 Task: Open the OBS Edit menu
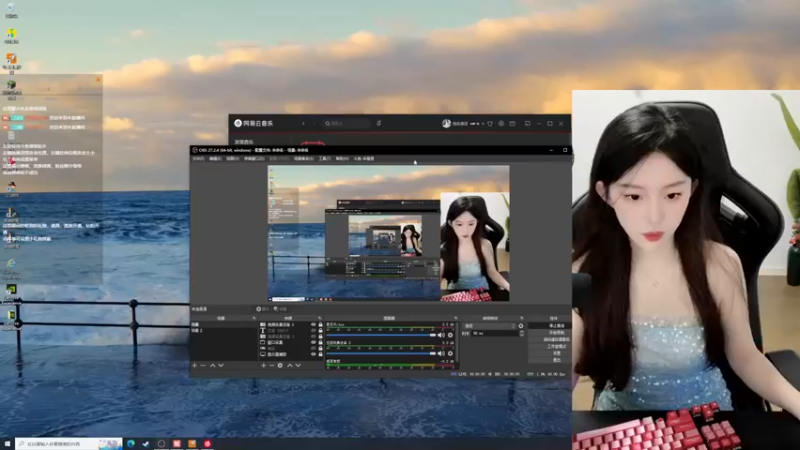click(x=215, y=159)
